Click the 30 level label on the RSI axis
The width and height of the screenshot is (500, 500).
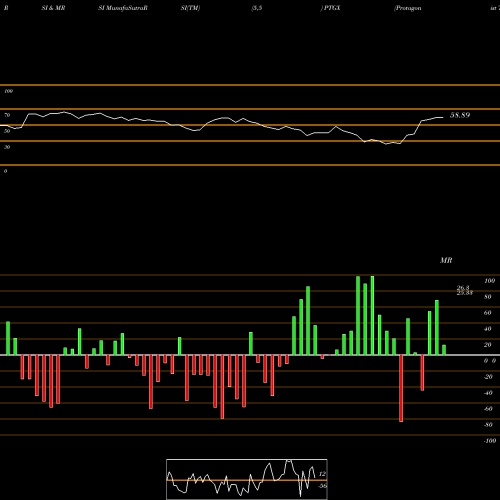point(7,147)
